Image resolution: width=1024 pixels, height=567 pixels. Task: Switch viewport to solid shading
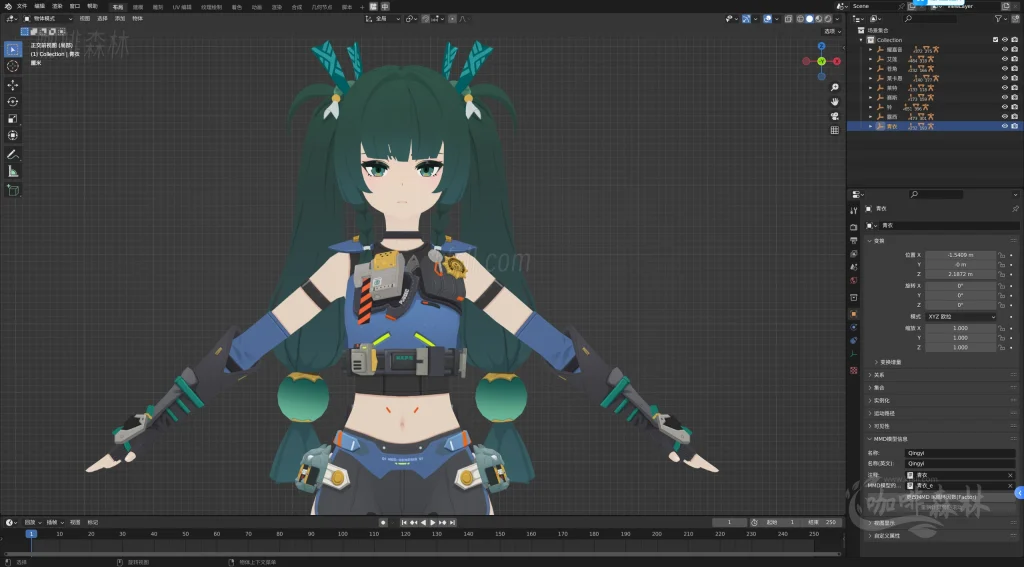coord(809,19)
